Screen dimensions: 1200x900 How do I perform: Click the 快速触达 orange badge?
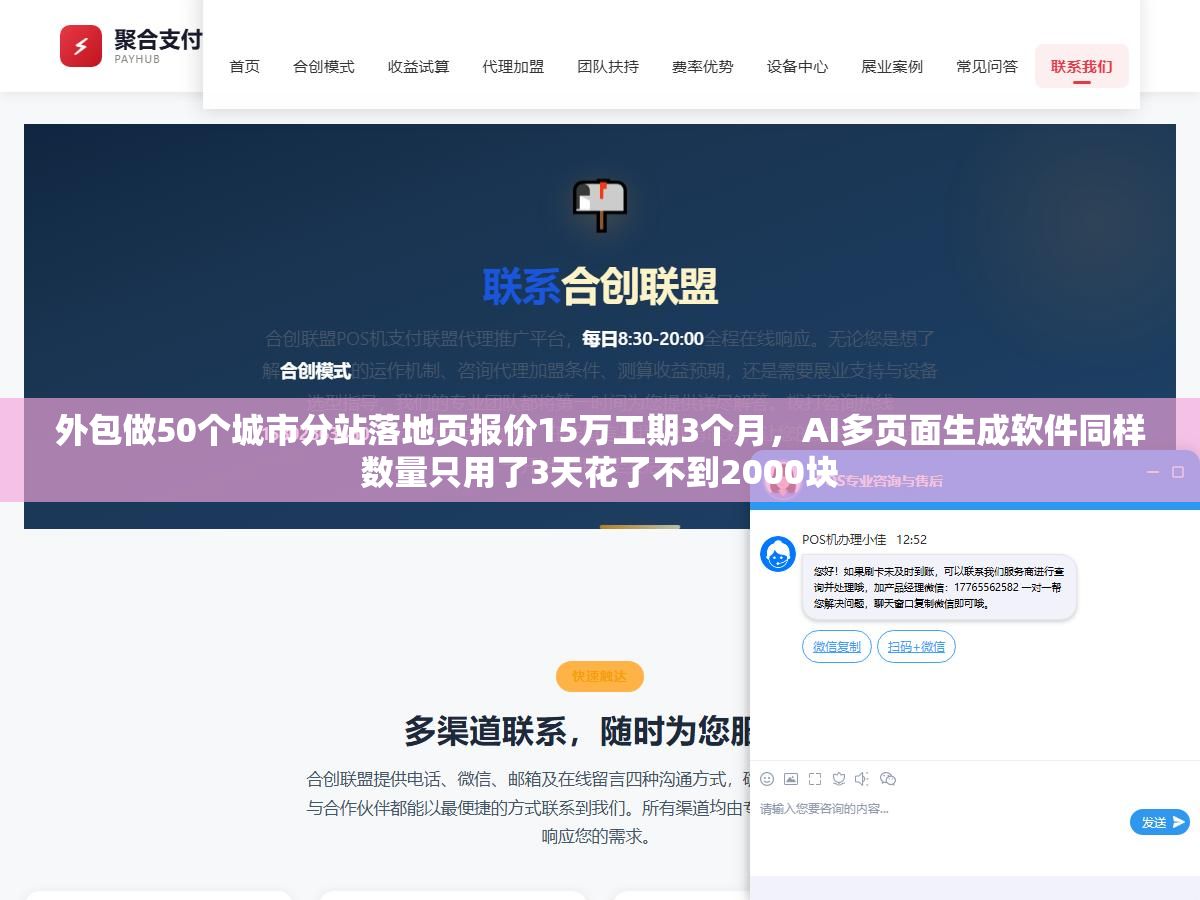600,676
